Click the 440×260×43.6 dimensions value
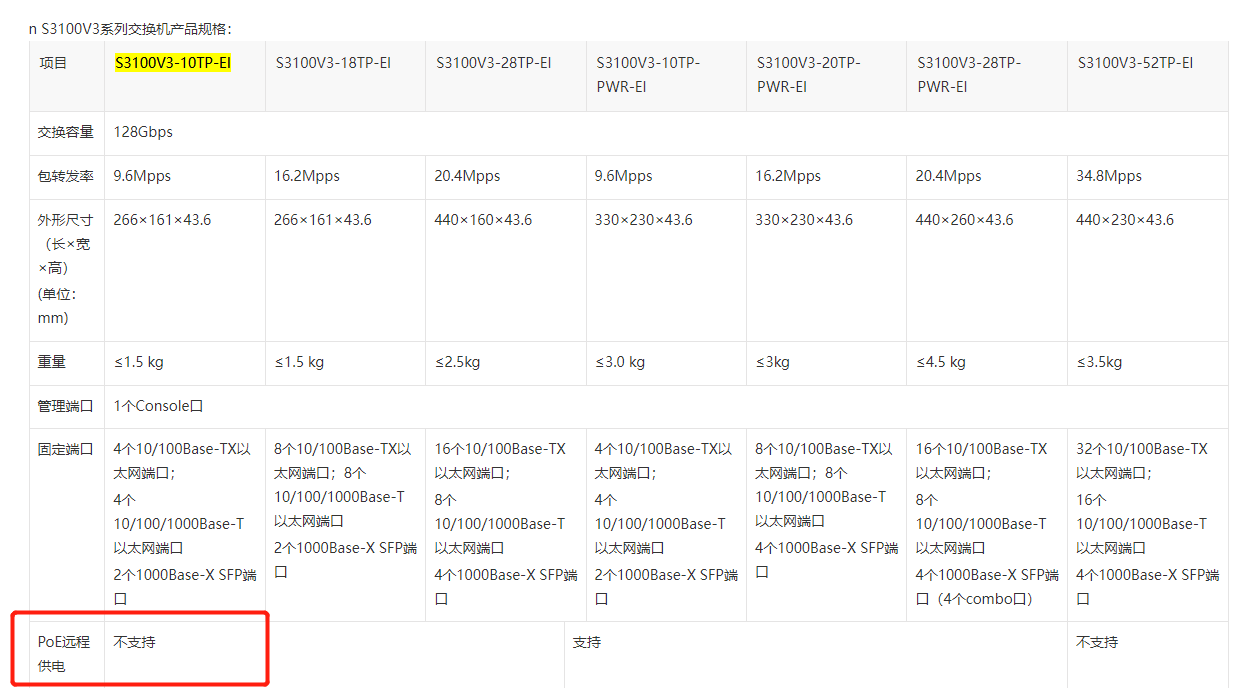The image size is (1233, 688). 964,220
